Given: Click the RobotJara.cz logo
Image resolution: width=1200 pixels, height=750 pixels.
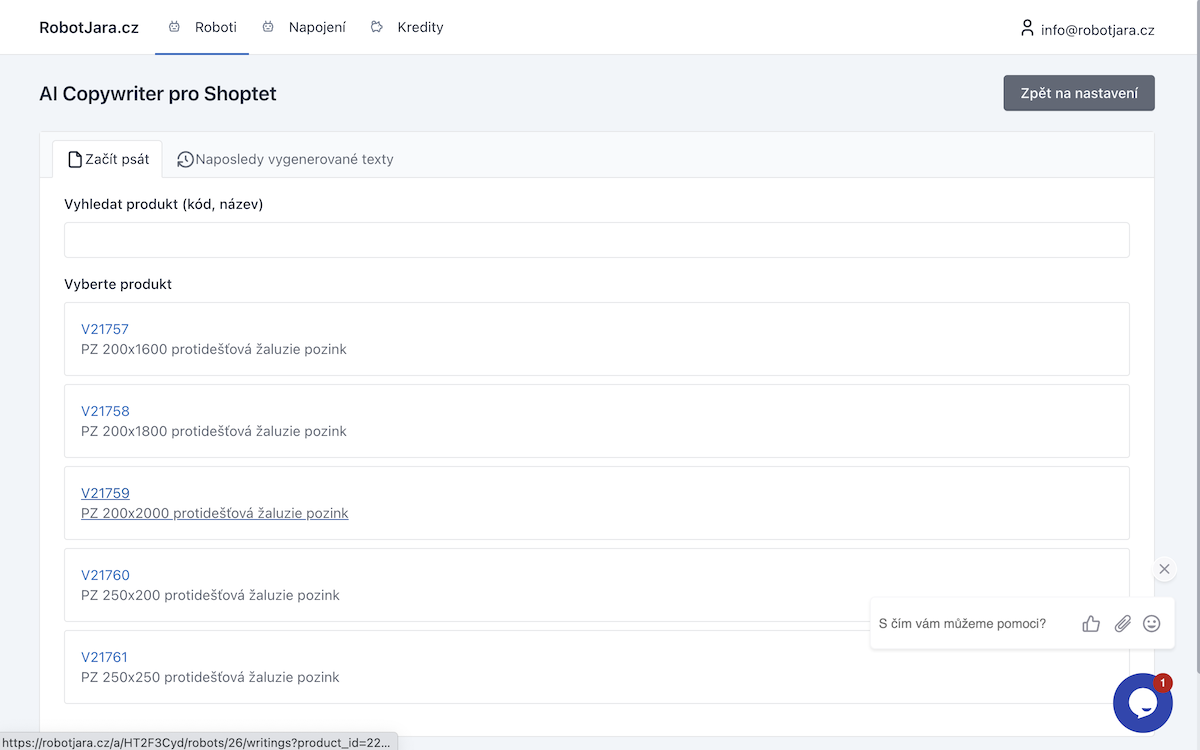Looking at the screenshot, I should 89,28.
